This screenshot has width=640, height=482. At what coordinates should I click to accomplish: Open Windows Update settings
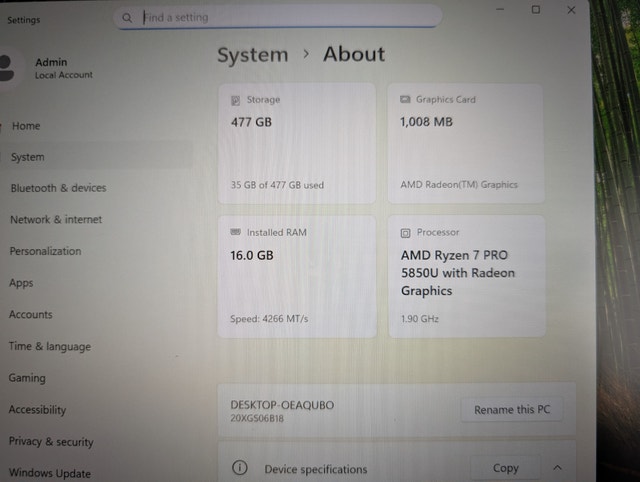coord(50,473)
